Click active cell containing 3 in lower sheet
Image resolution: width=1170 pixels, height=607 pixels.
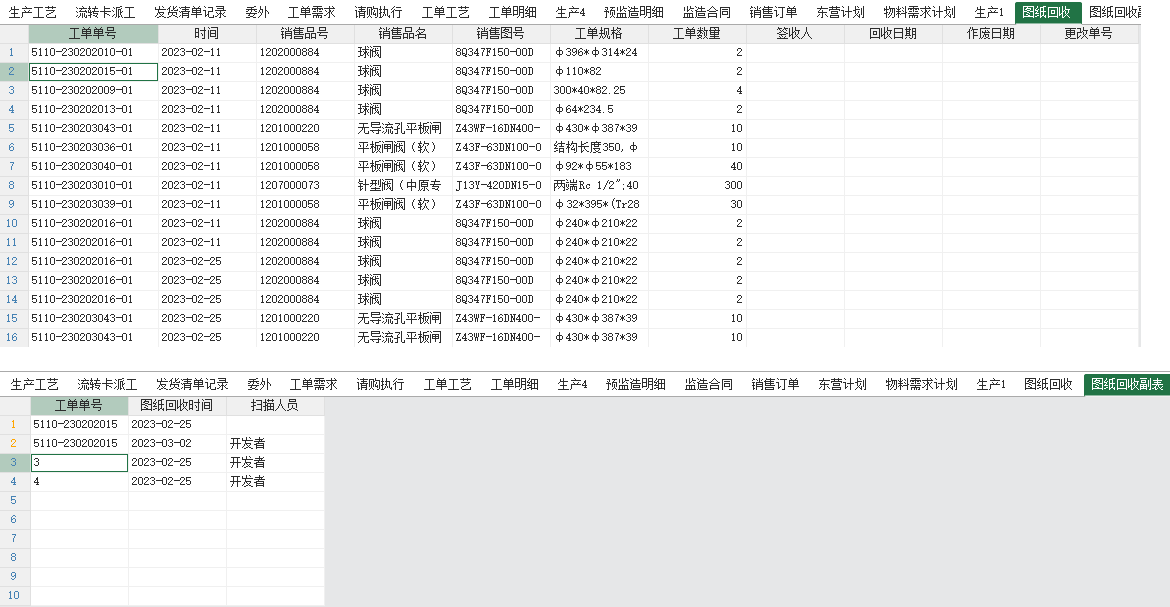coord(79,463)
